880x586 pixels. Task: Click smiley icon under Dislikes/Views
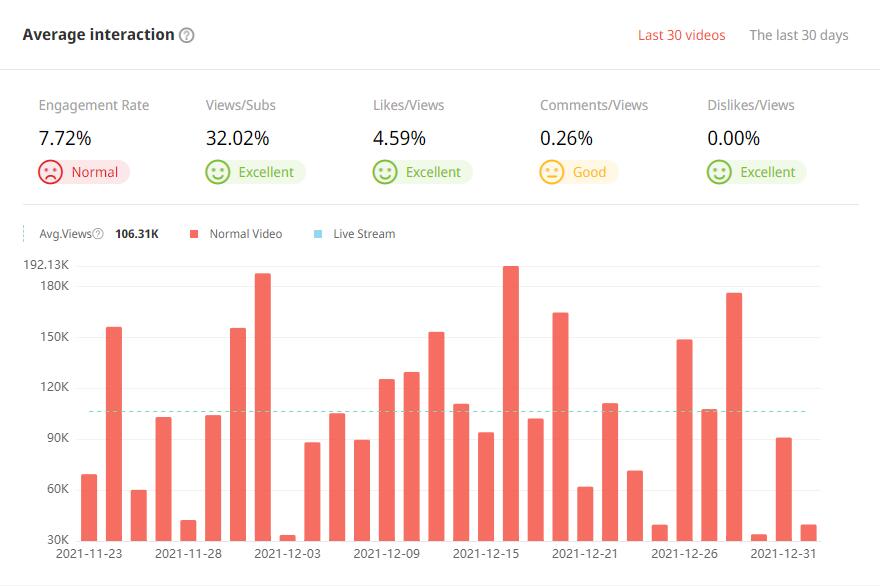coord(719,172)
